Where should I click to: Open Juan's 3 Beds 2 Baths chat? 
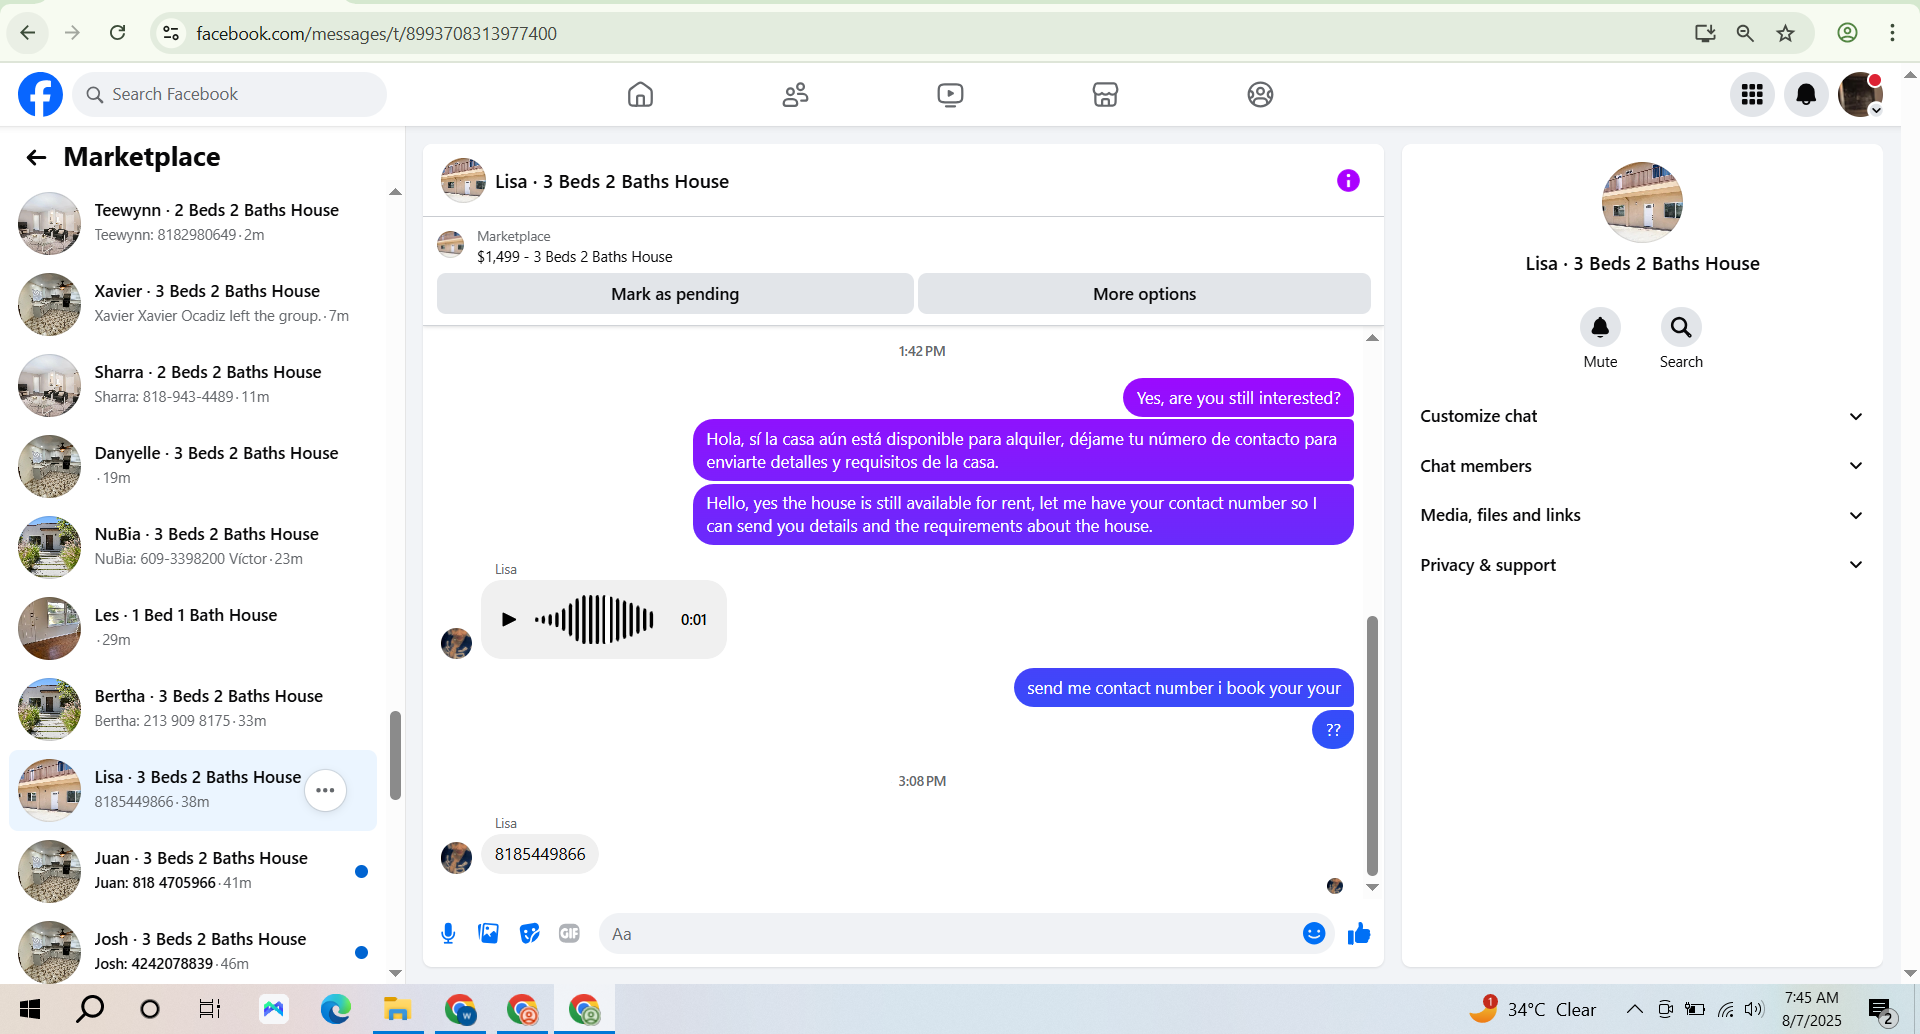pos(193,871)
